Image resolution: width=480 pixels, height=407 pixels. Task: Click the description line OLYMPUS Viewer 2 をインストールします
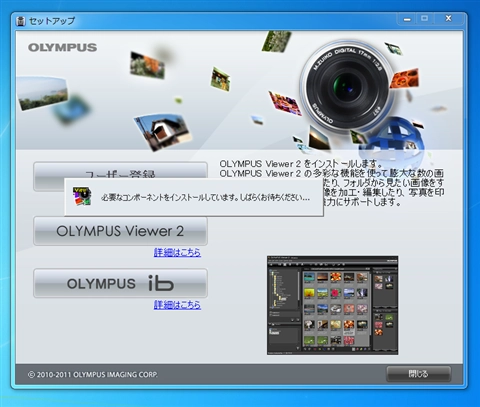(x=301, y=164)
